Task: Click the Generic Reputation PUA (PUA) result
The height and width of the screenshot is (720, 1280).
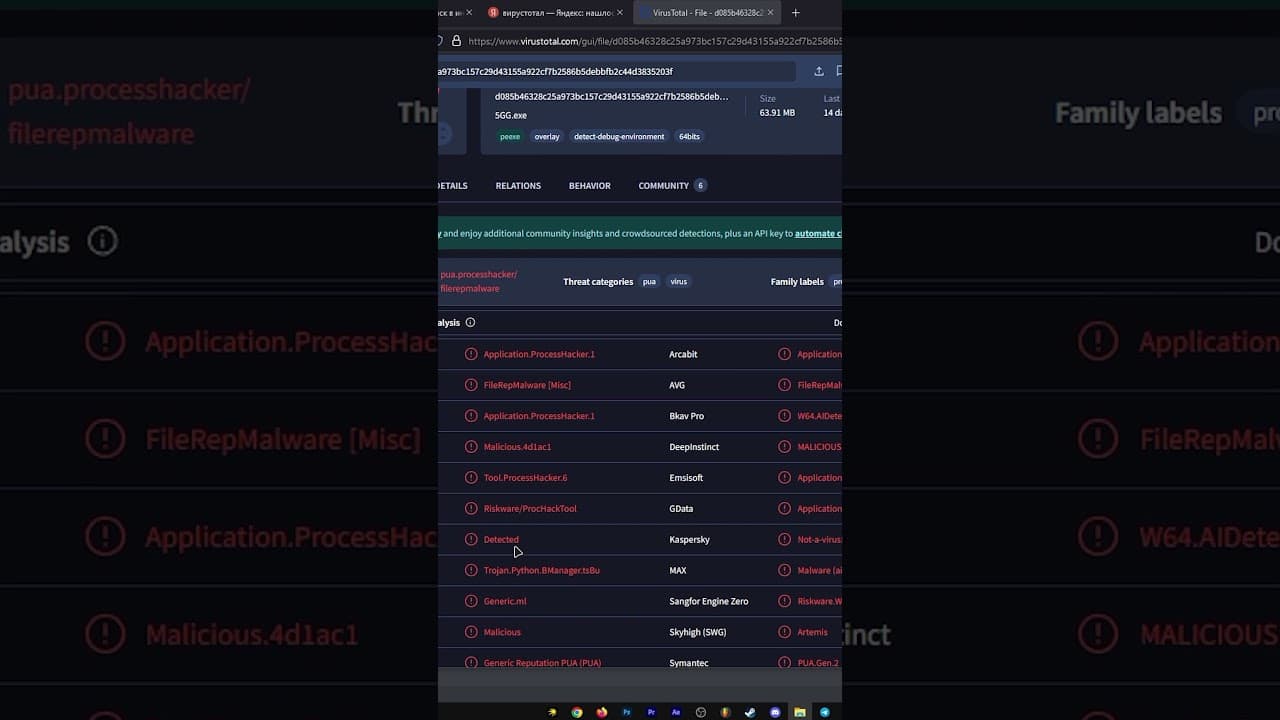Action: (x=542, y=663)
